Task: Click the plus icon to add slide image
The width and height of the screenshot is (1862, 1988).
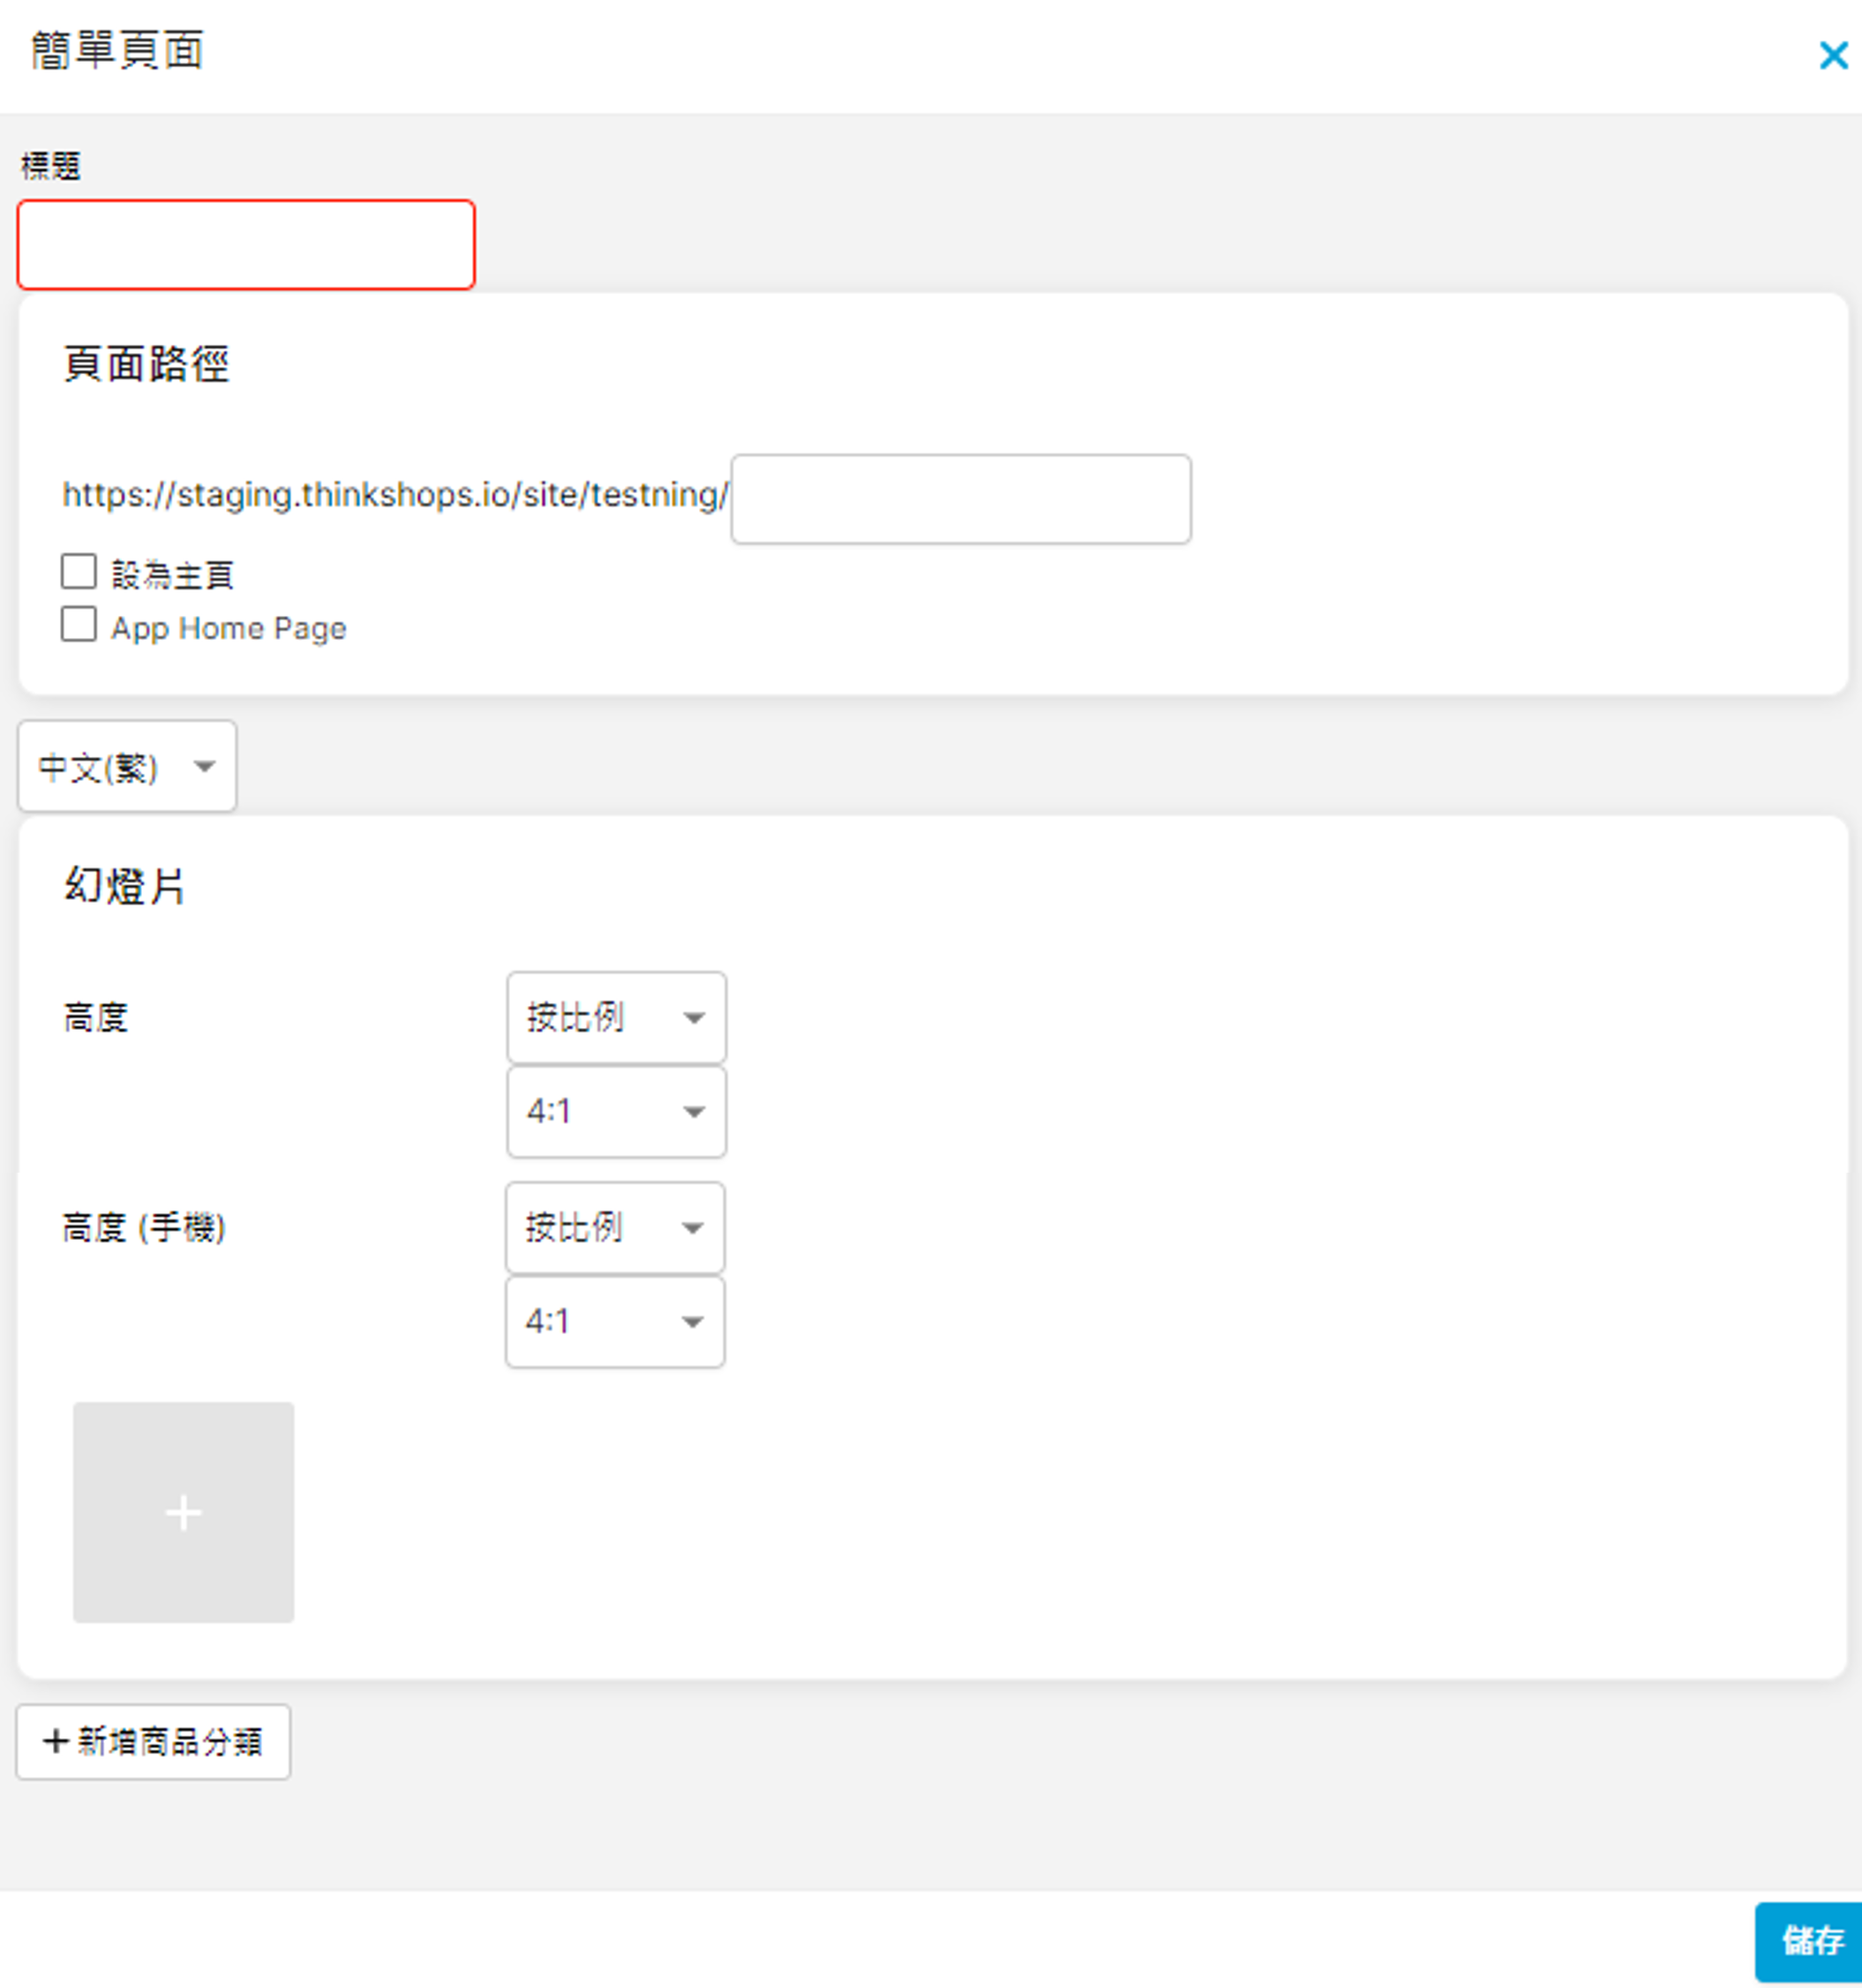Action: tap(183, 1512)
